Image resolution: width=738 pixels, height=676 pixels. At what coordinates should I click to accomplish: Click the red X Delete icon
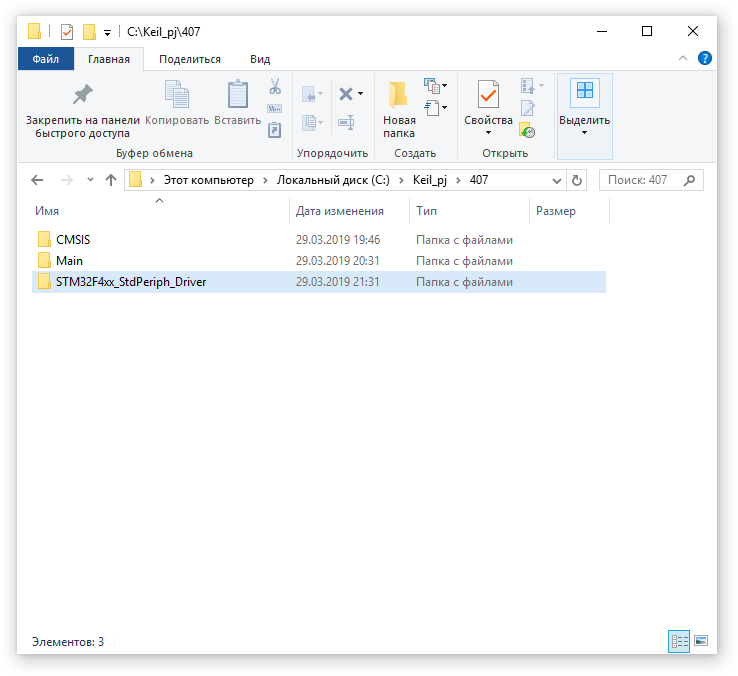point(346,94)
